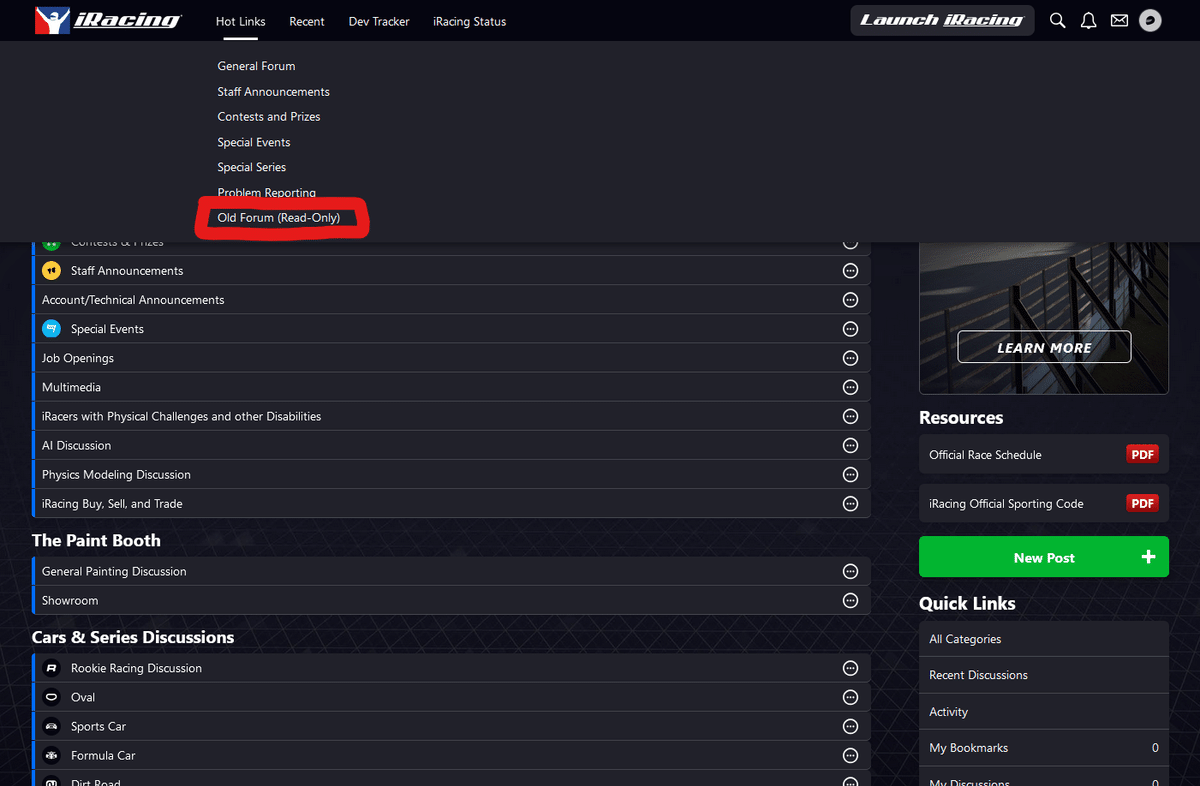This screenshot has height=786, width=1200.
Task: Open Account/Technical Announcements category
Action: [x=133, y=300]
